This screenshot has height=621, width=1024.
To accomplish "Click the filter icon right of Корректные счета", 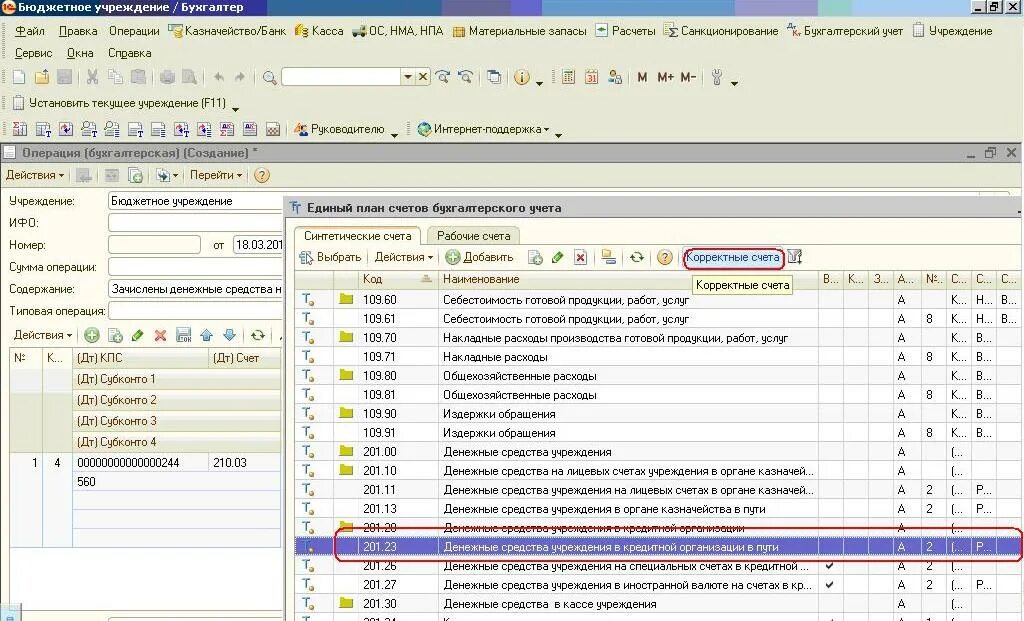I will click(x=794, y=257).
